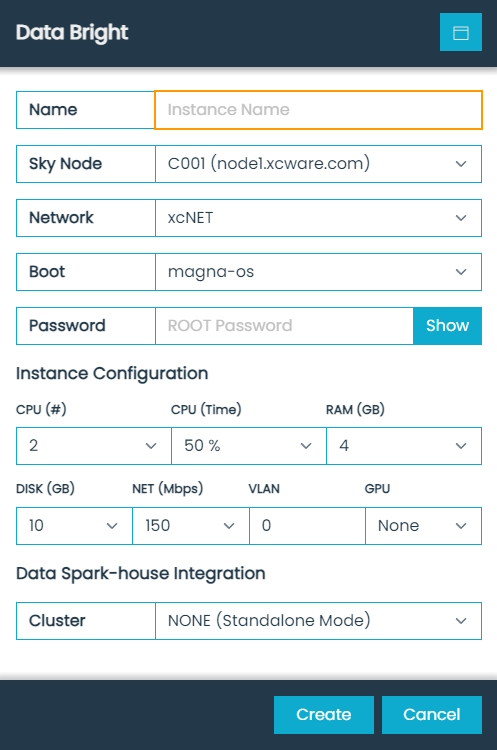
Task: Open the GPU dropdown showing None
Action: [x=423, y=526]
